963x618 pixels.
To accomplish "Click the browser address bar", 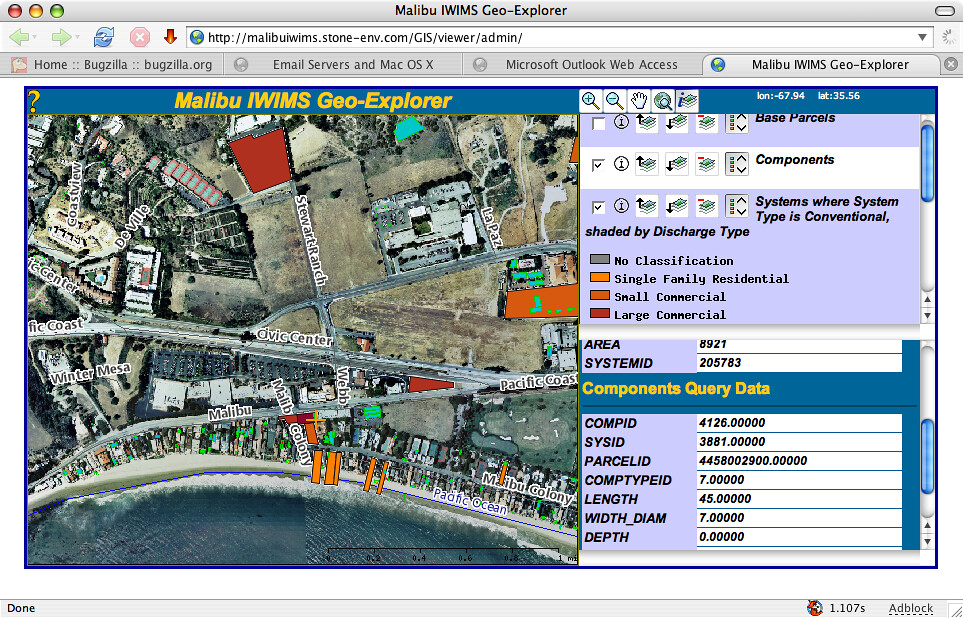I will pos(558,37).
